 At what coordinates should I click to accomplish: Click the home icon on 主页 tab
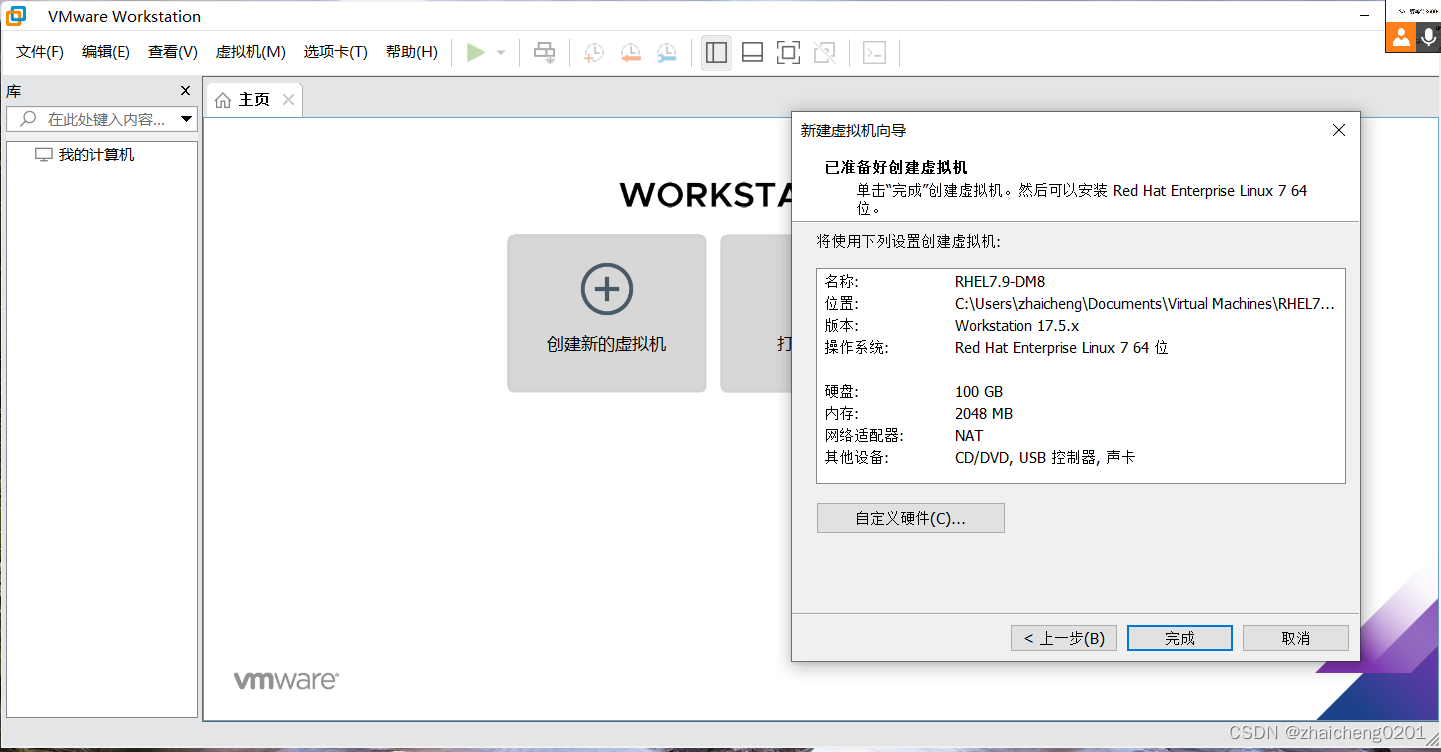coord(223,100)
